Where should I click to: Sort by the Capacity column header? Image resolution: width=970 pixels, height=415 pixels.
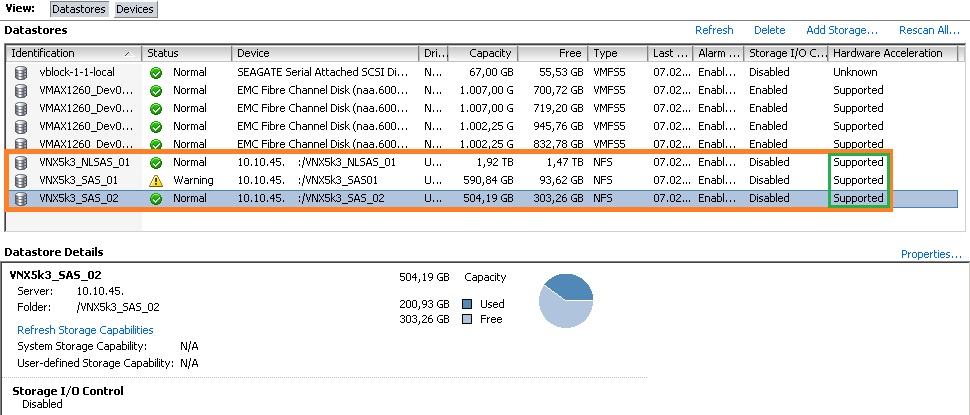[483, 53]
